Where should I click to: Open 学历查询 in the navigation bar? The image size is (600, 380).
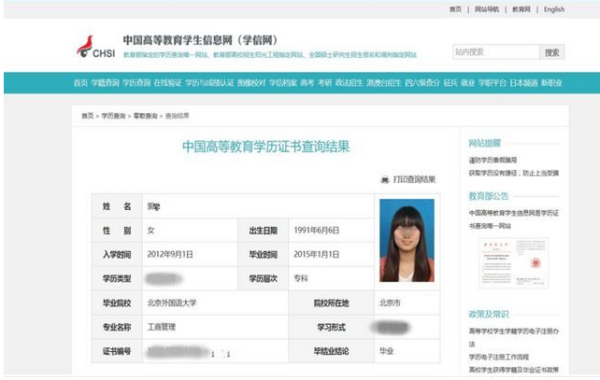[x=136, y=83]
